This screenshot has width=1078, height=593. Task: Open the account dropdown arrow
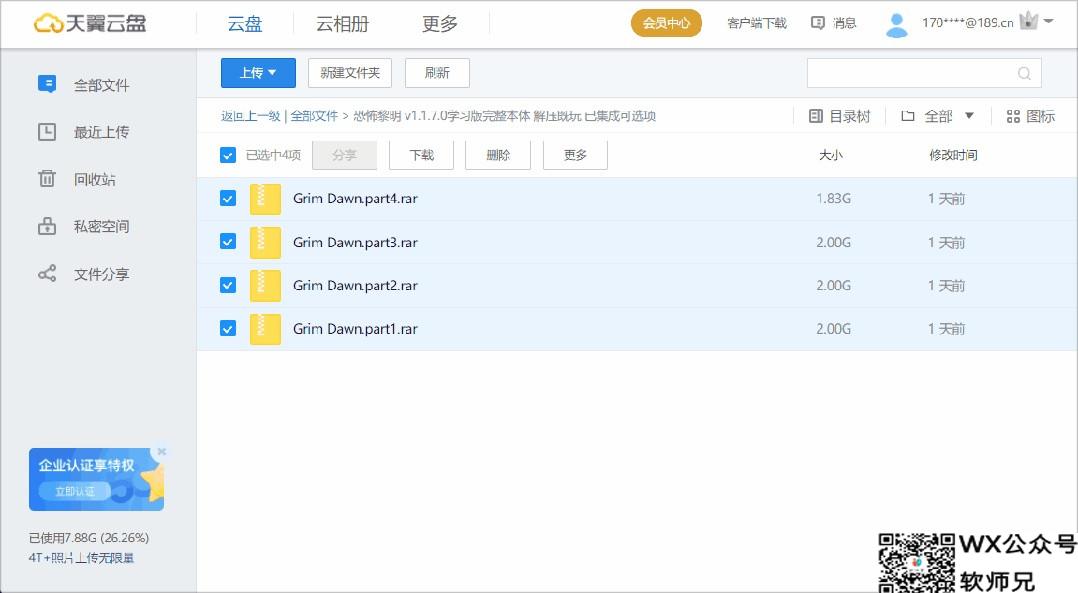coord(1048,21)
